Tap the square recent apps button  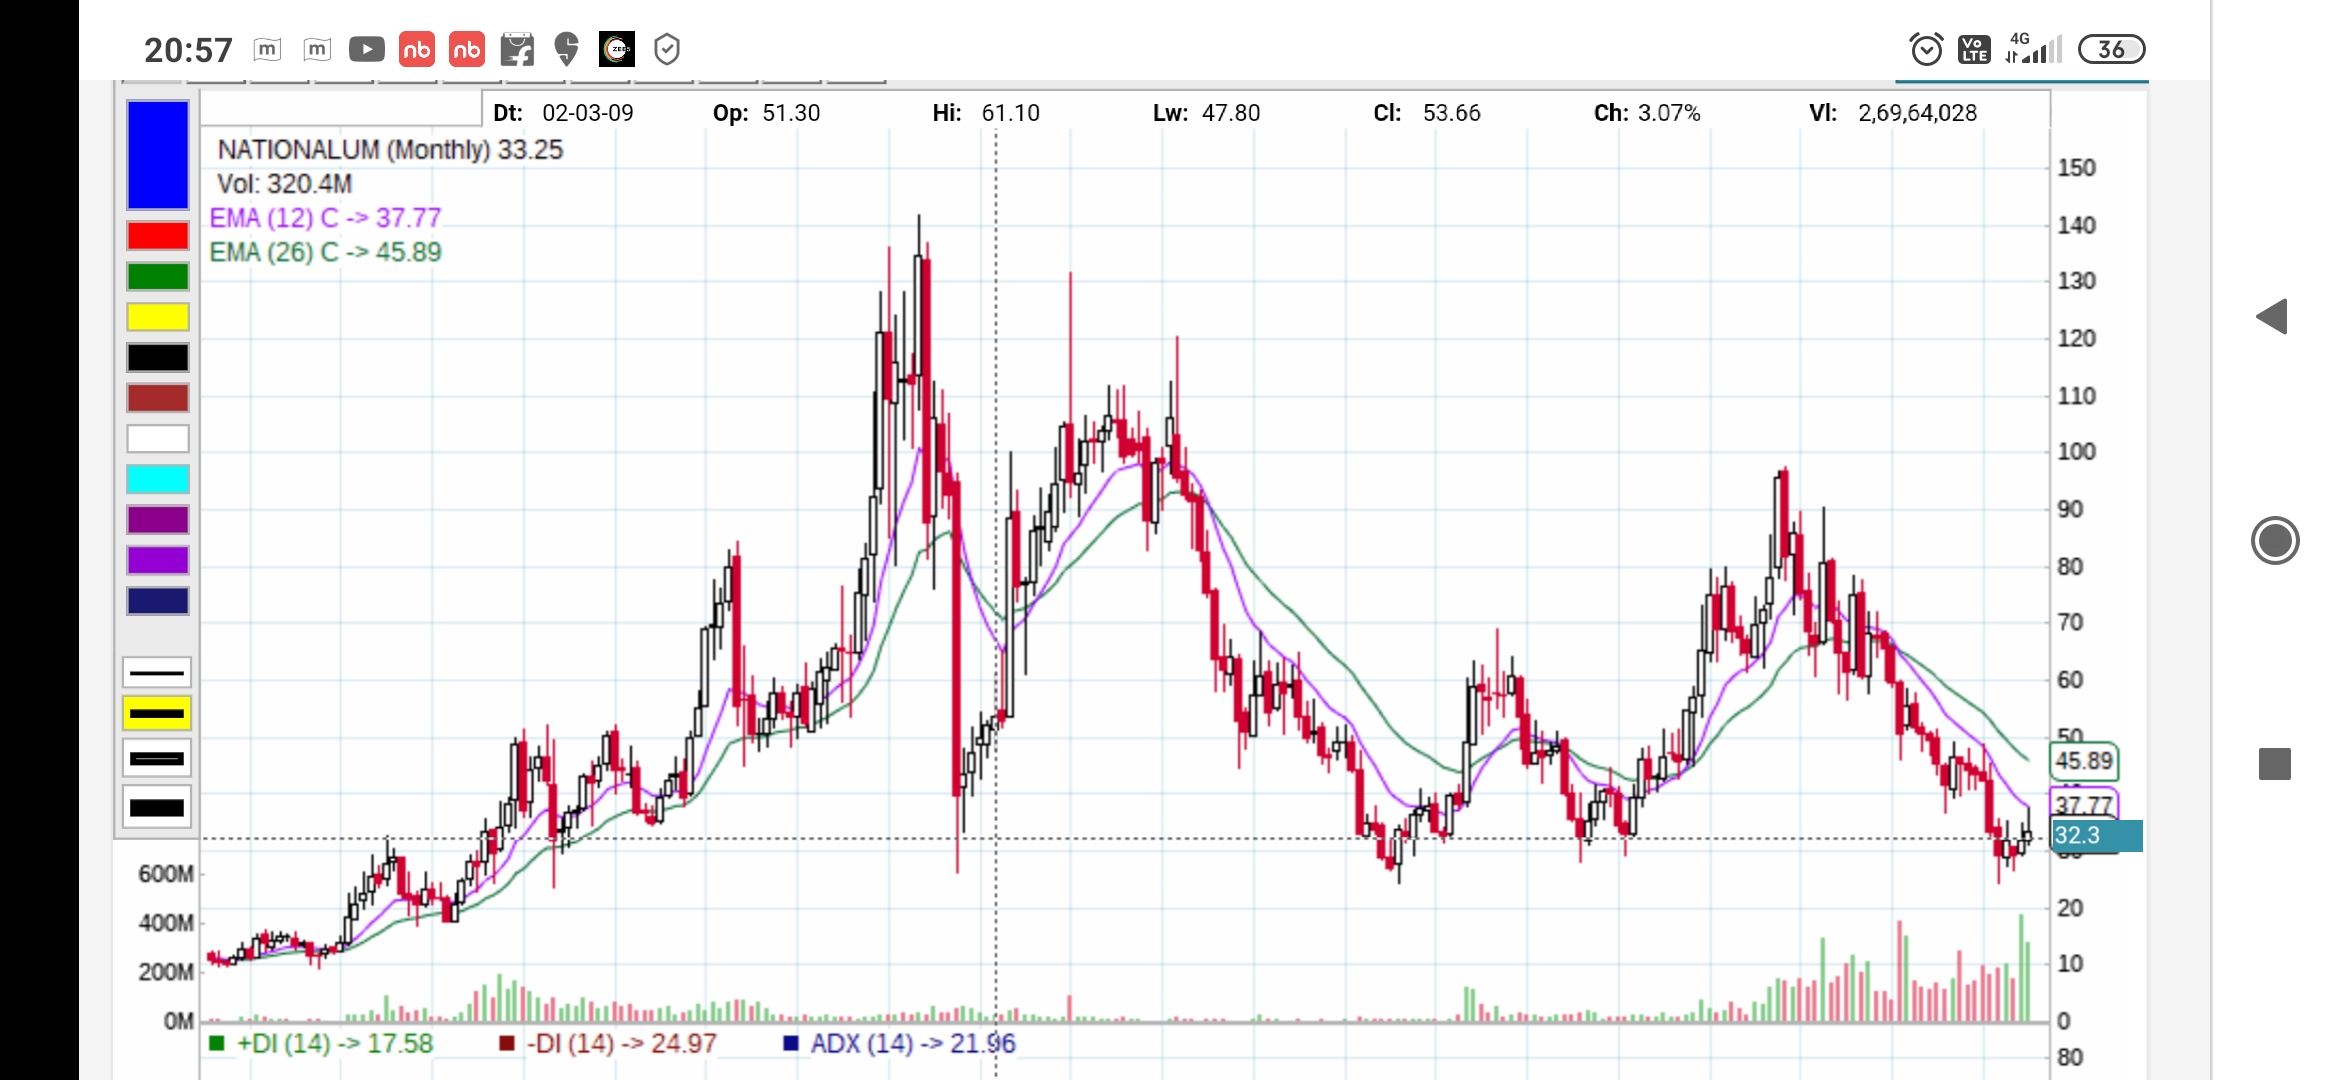coord(2275,764)
